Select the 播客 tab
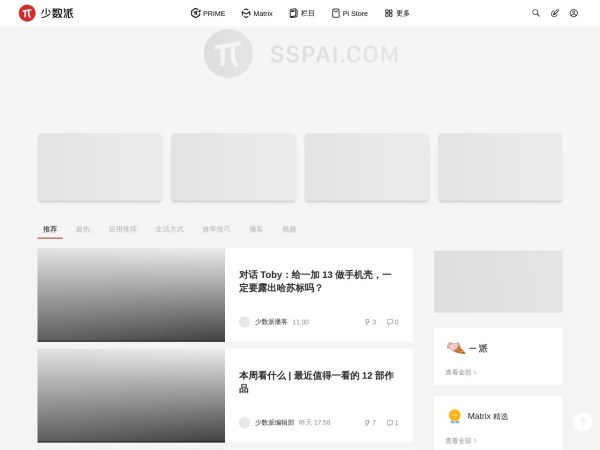The image size is (600, 450). tap(256, 229)
